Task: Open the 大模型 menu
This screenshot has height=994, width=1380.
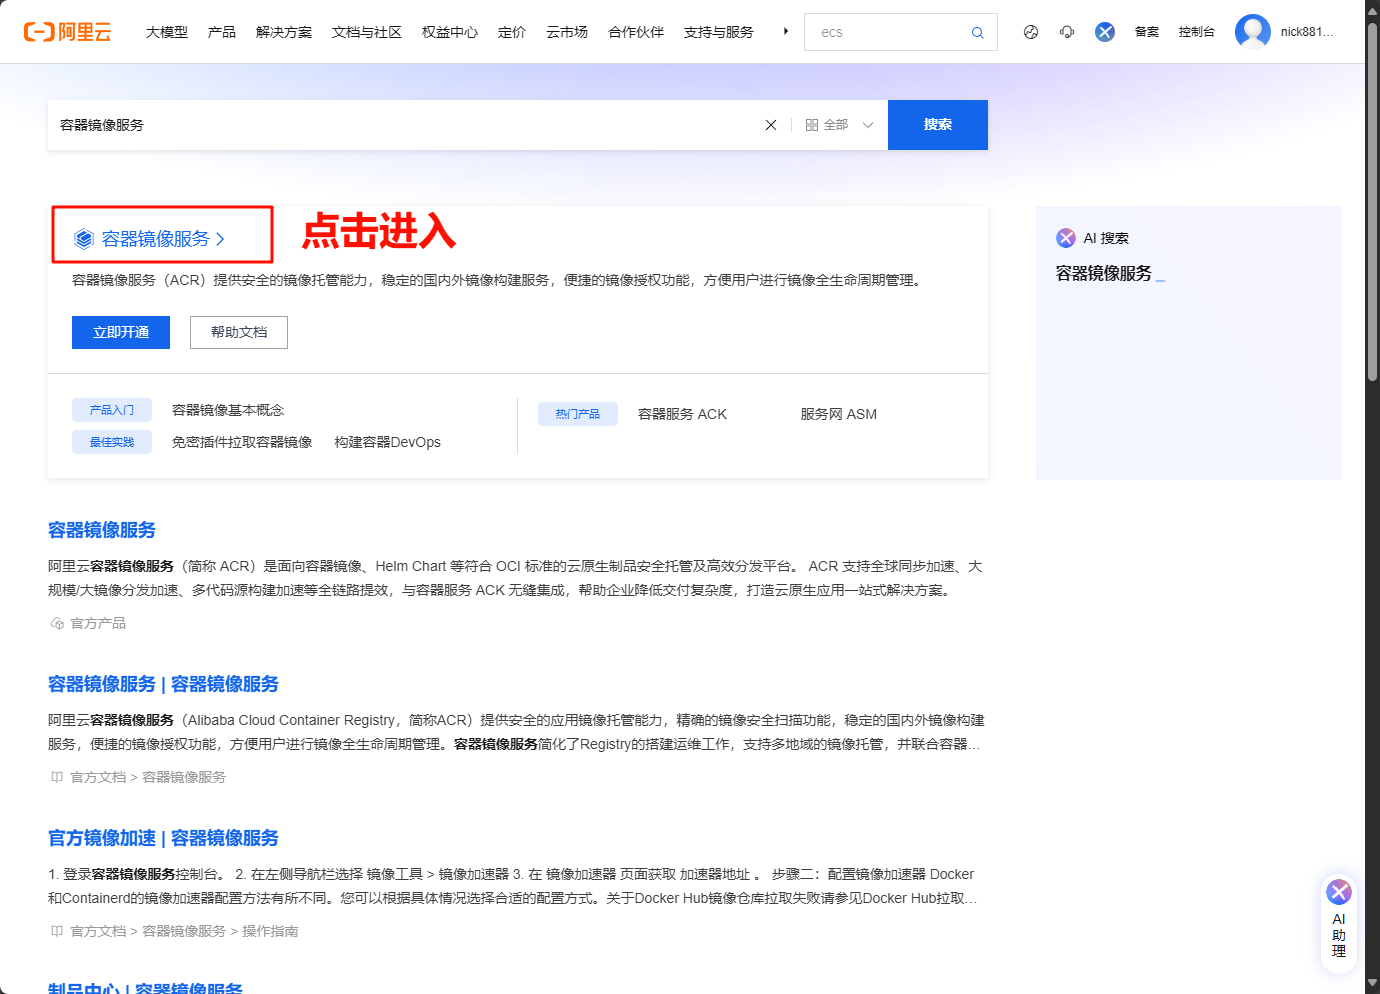Action: [x=167, y=32]
